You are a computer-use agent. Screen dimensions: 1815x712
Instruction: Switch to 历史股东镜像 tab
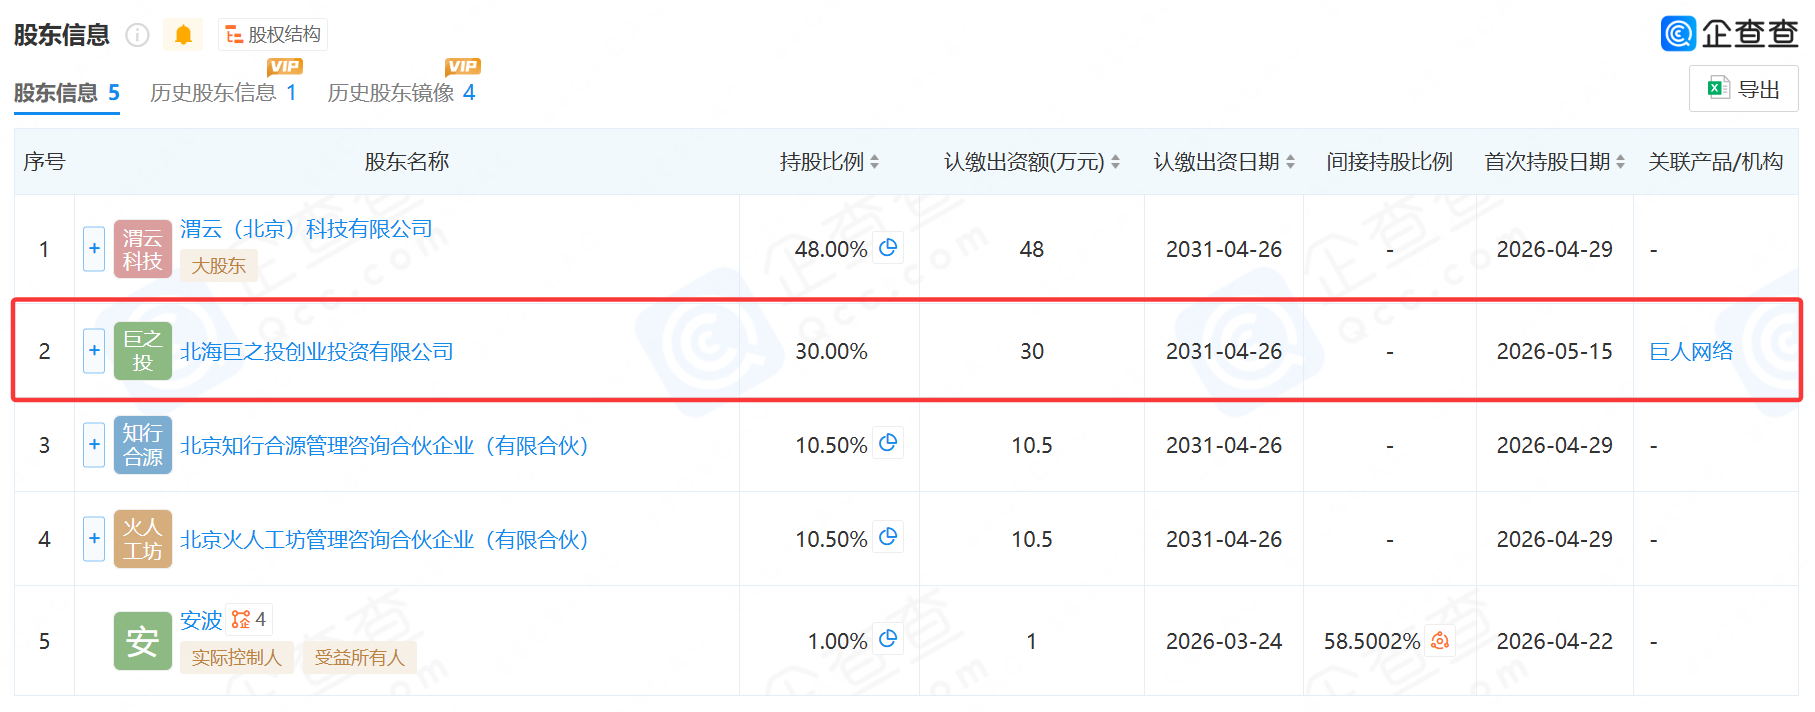[401, 93]
